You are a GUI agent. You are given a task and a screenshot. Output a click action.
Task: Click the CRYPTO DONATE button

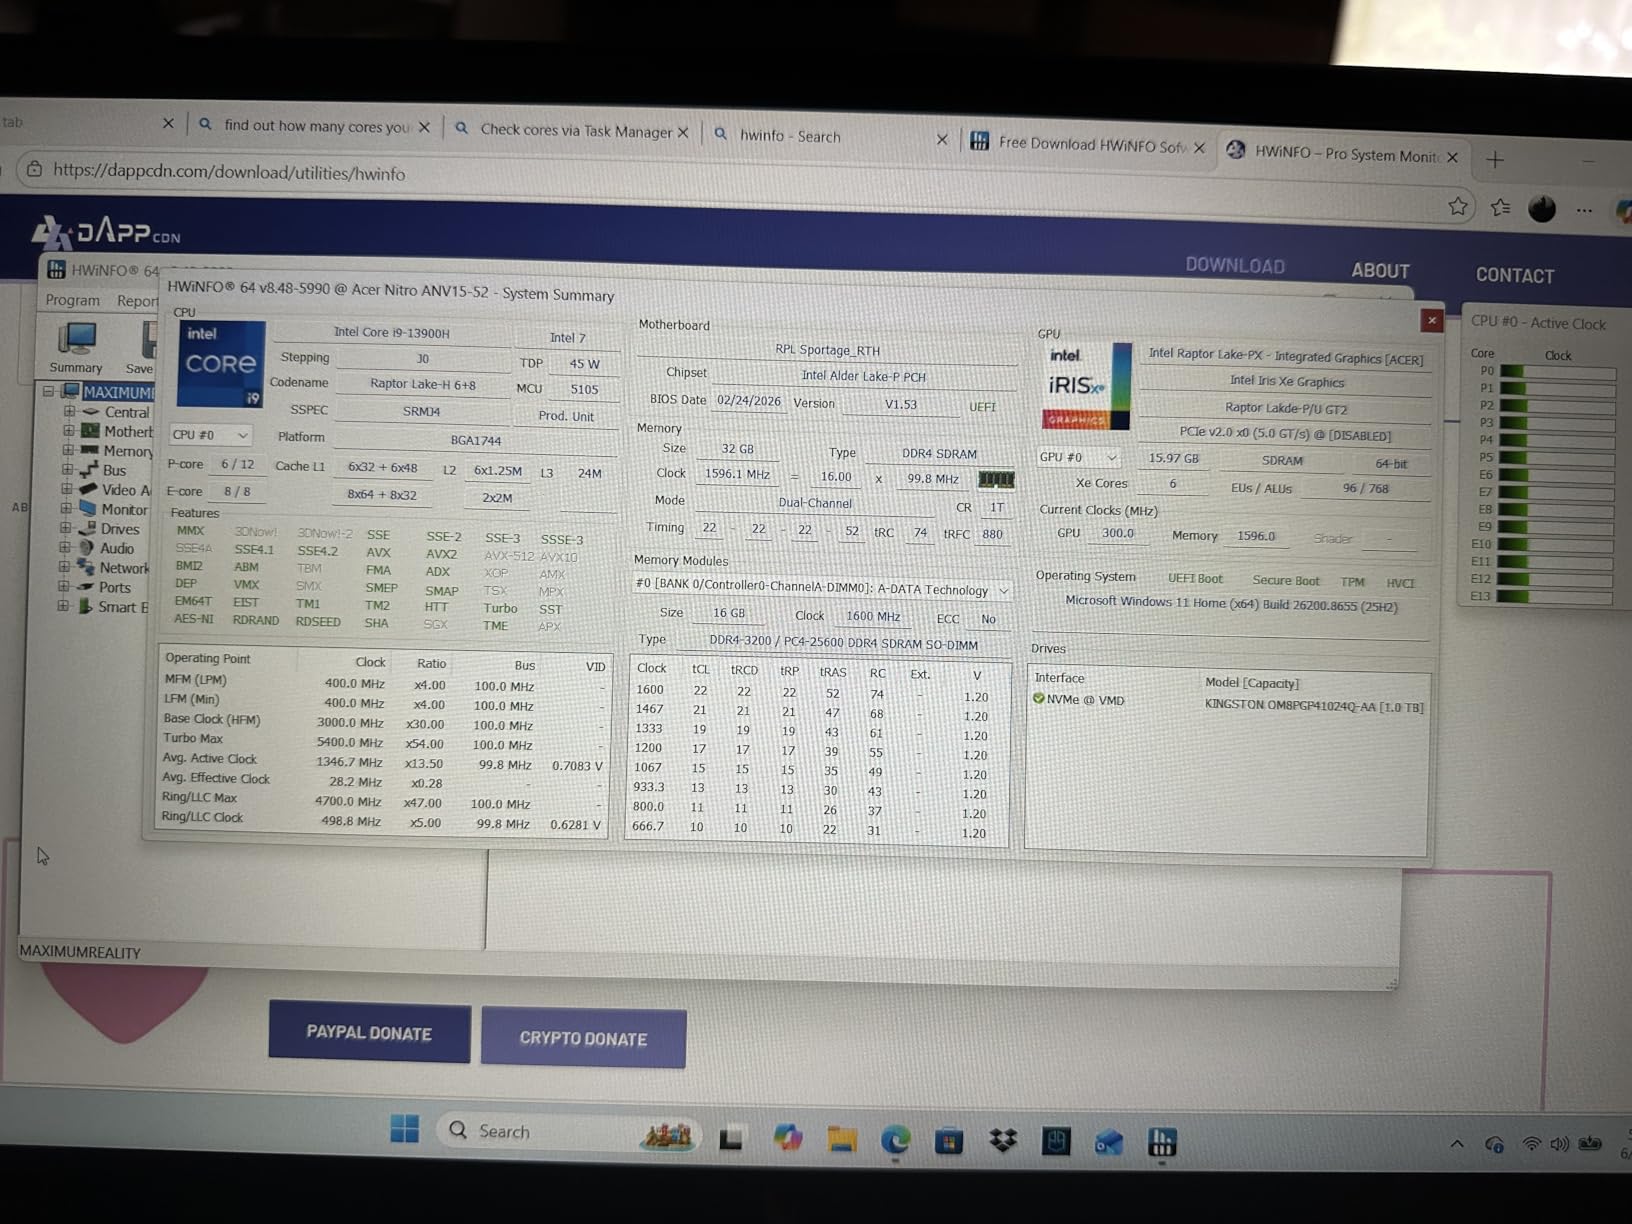583,1038
